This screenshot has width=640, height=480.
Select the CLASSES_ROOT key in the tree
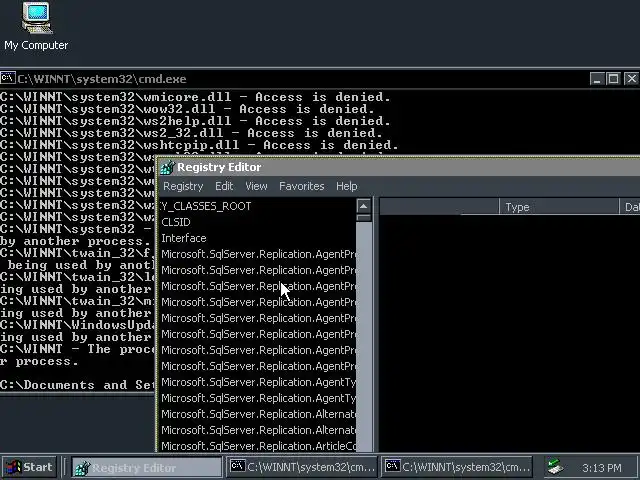pos(206,206)
